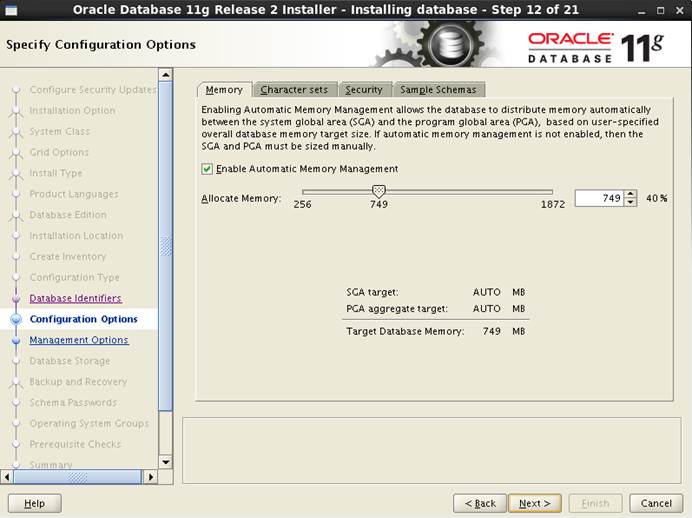
Task: Click the vertical scrollbar thumb in step list
Action: pos(165,246)
